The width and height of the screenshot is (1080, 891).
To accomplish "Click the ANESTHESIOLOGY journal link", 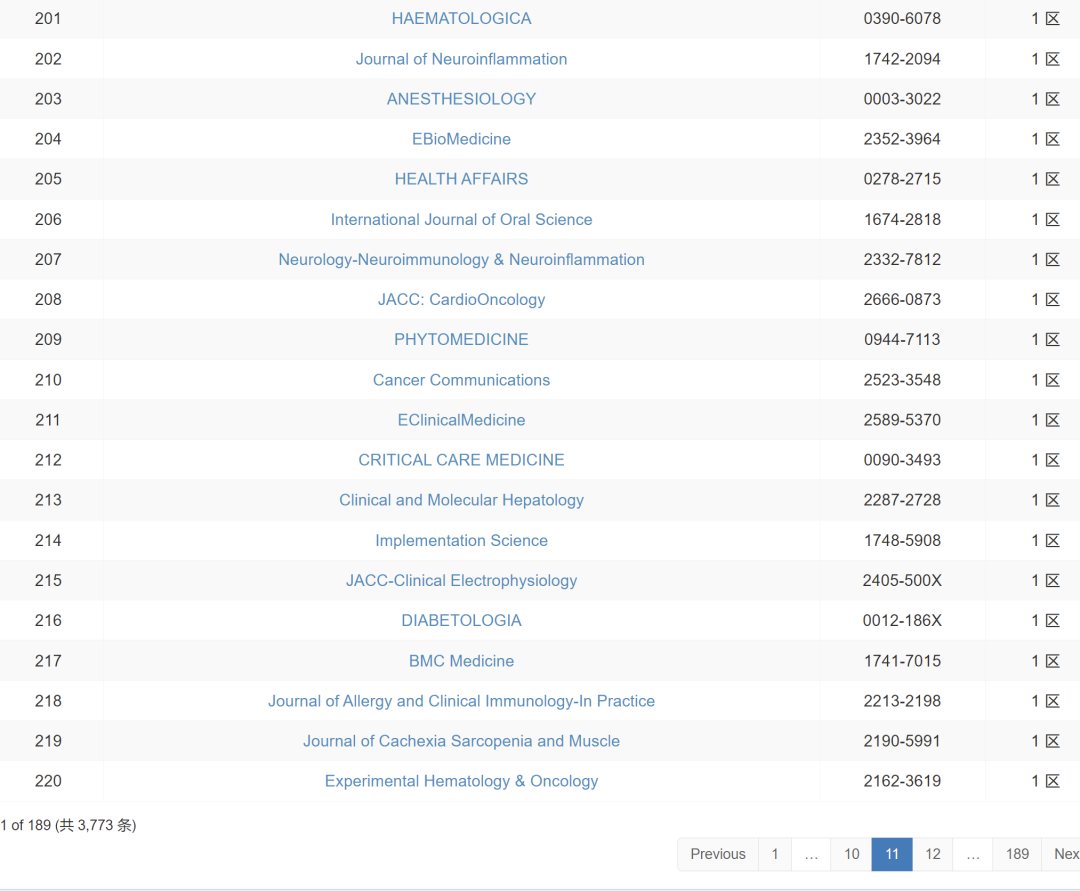I will pyautogui.click(x=461, y=99).
